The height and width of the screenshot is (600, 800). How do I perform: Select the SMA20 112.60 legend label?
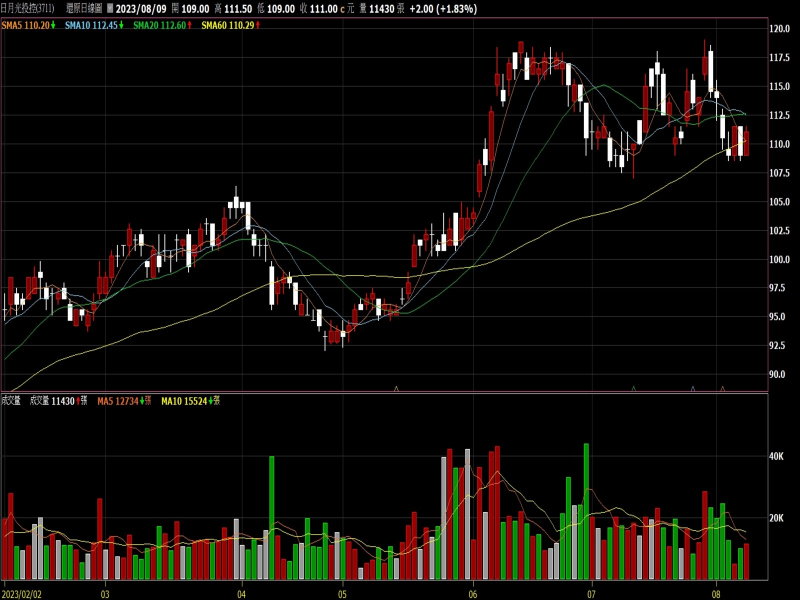coord(159,25)
